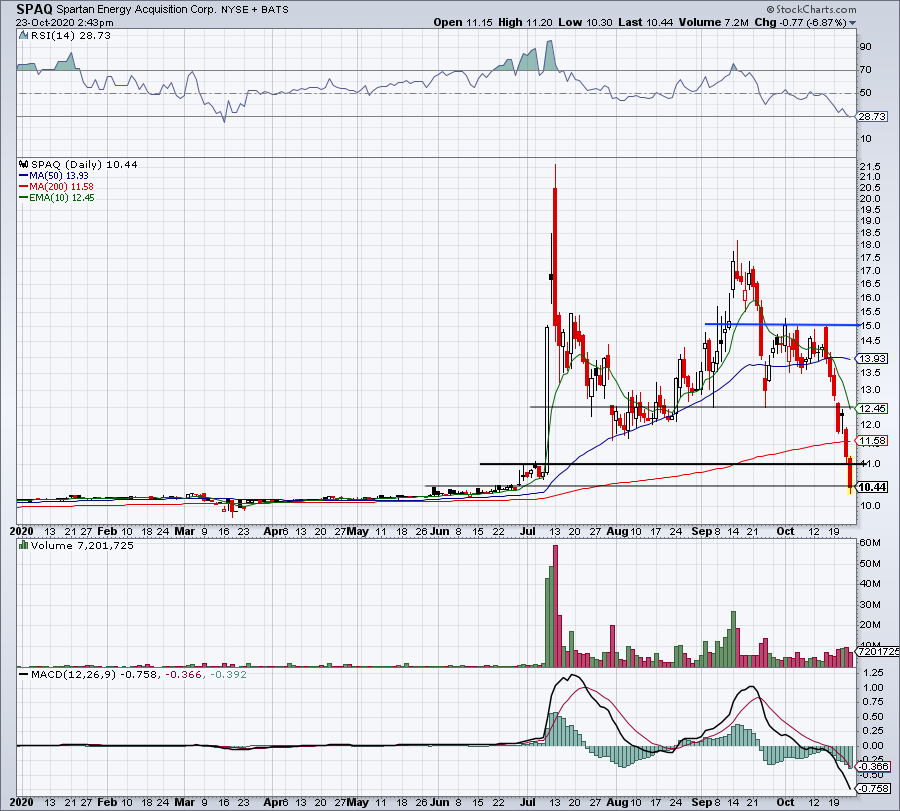Image resolution: width=900 pixels, height=811 pixels.
Task: Click the 21.5 label on price axis
Action: pyautogui.click(x=870, y=166)
